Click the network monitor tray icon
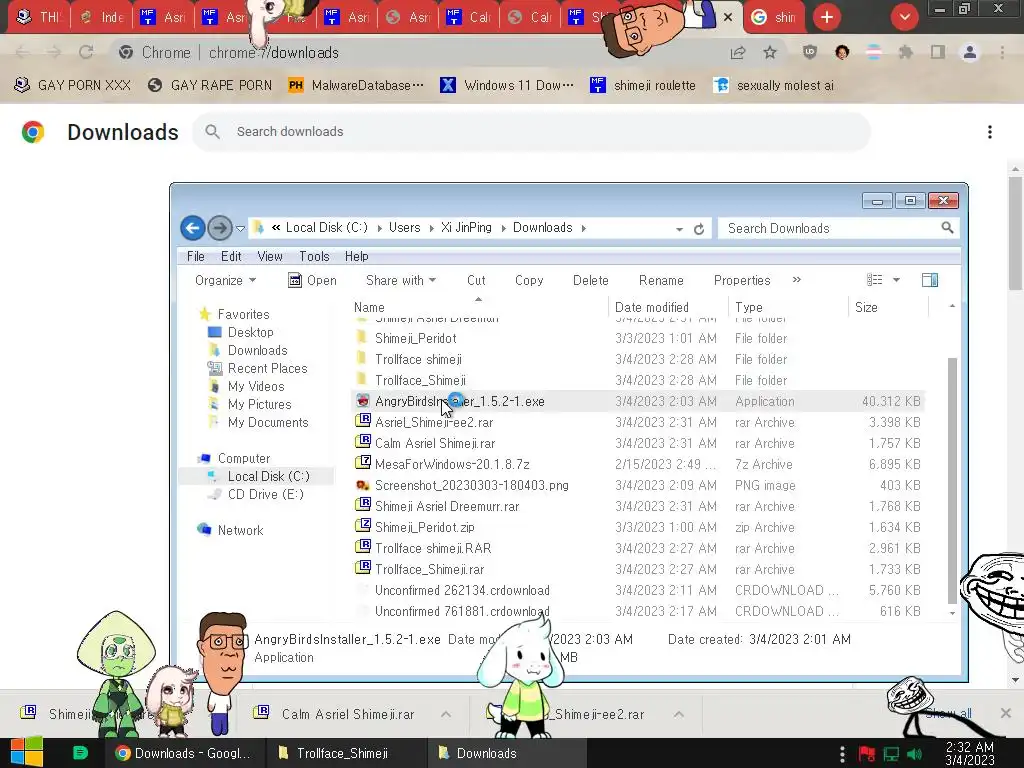 [891, 754]
